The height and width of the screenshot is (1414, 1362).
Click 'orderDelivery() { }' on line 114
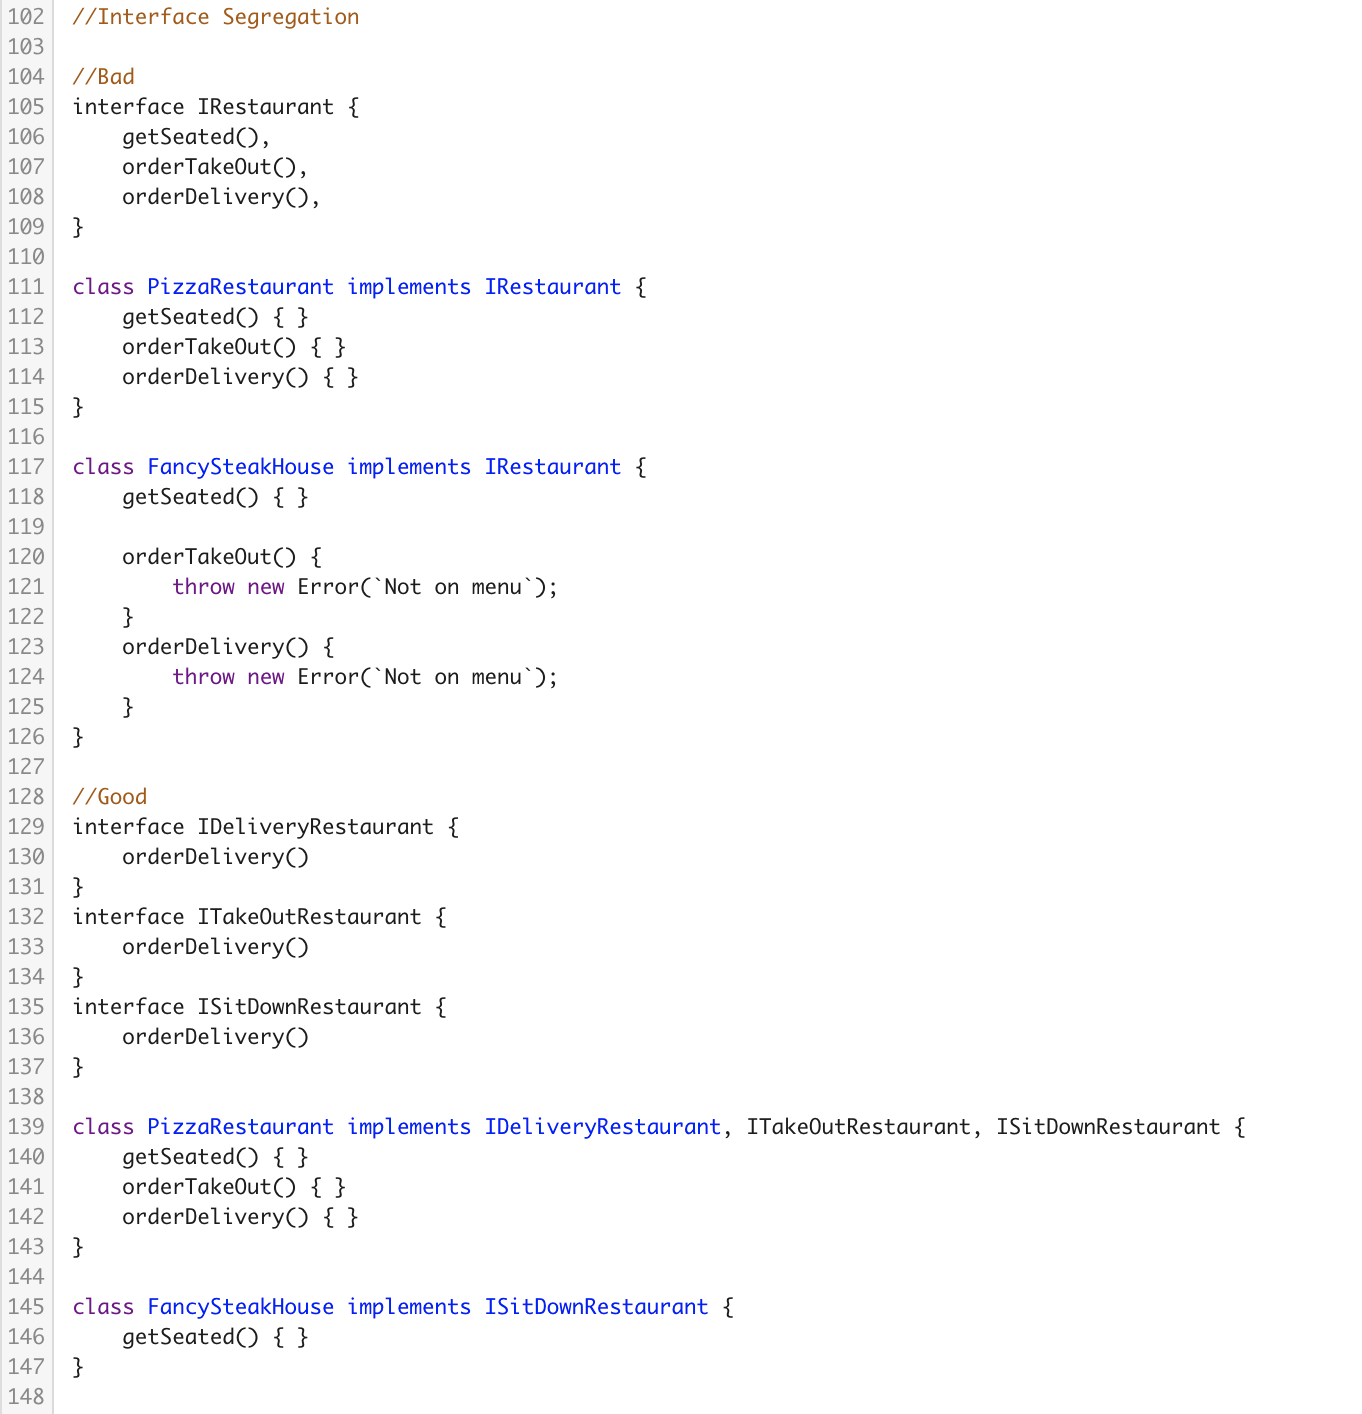[241, 377]
